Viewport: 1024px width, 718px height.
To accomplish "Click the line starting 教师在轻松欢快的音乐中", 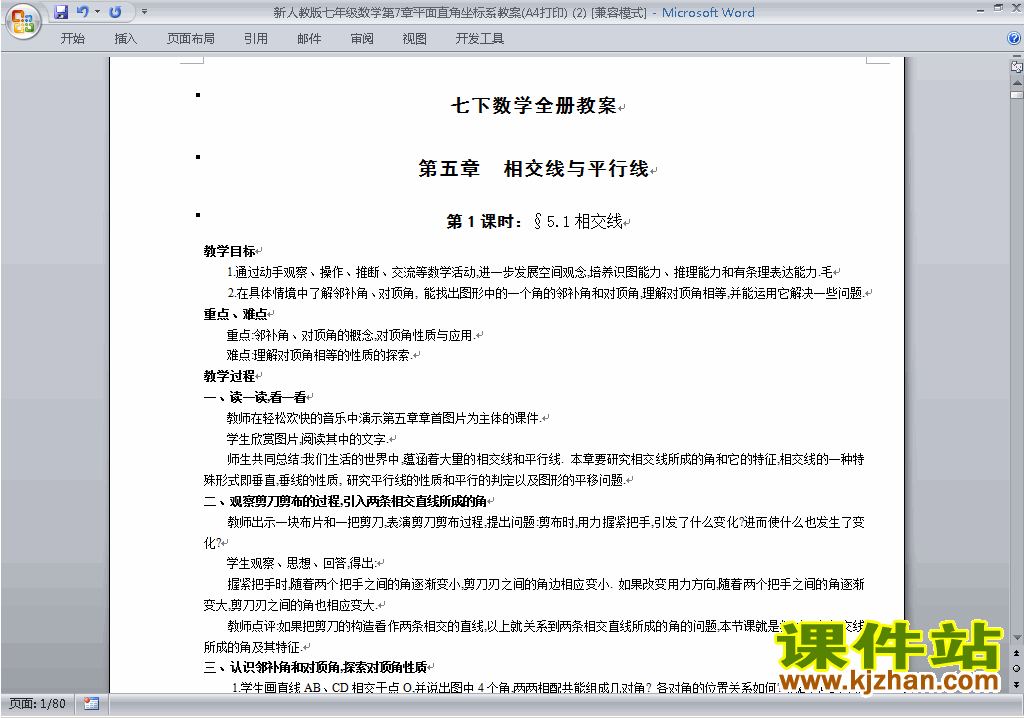I will coord(383,418).
